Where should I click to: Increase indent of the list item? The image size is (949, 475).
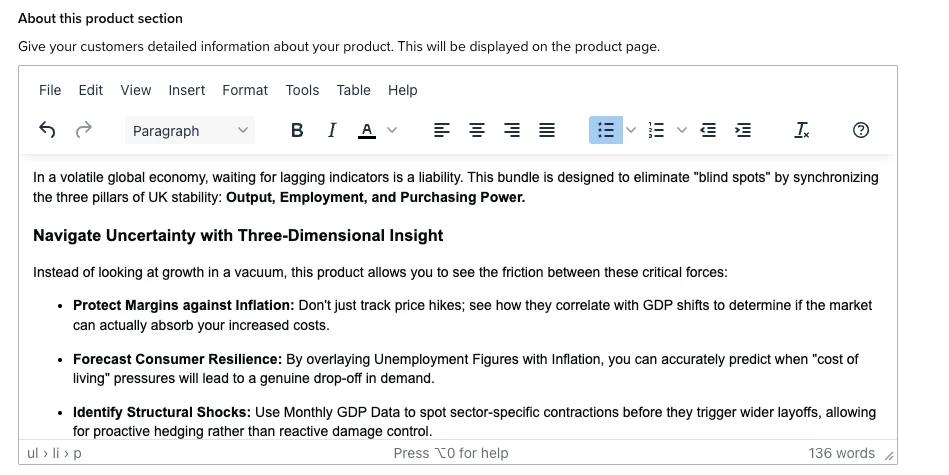click(x=743, y=130)
